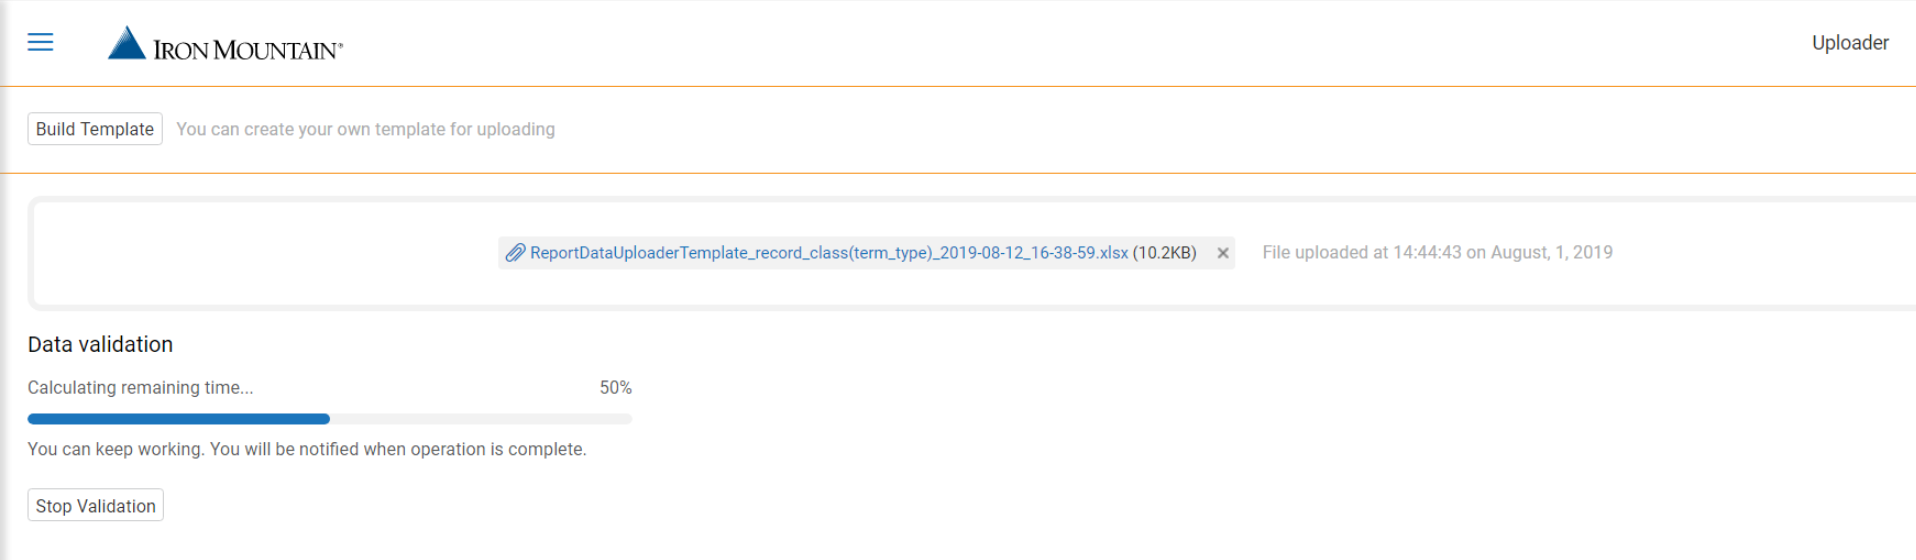Click the Uploader label in header
The width and height of the screenshot is (1916, 560).
[x=1850, y=43]
